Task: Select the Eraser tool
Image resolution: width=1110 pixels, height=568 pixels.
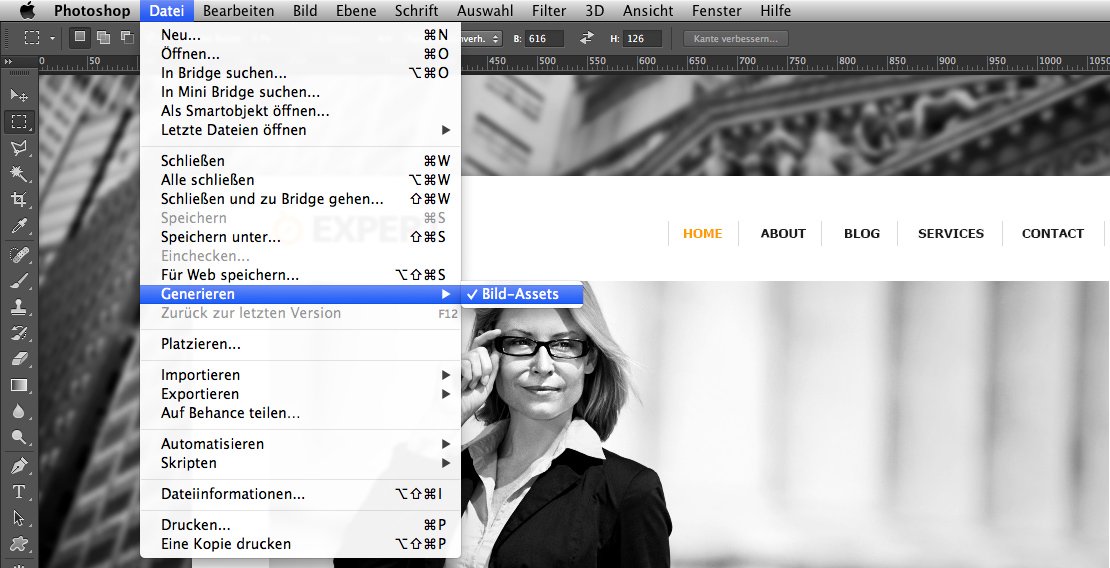Action: coord(18,359)
